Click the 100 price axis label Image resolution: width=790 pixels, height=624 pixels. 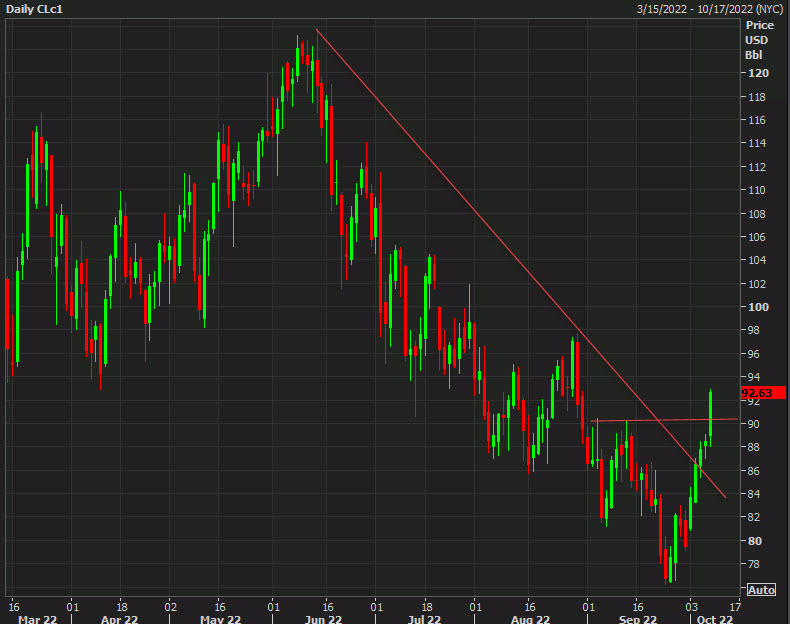[x=758, y=307]
